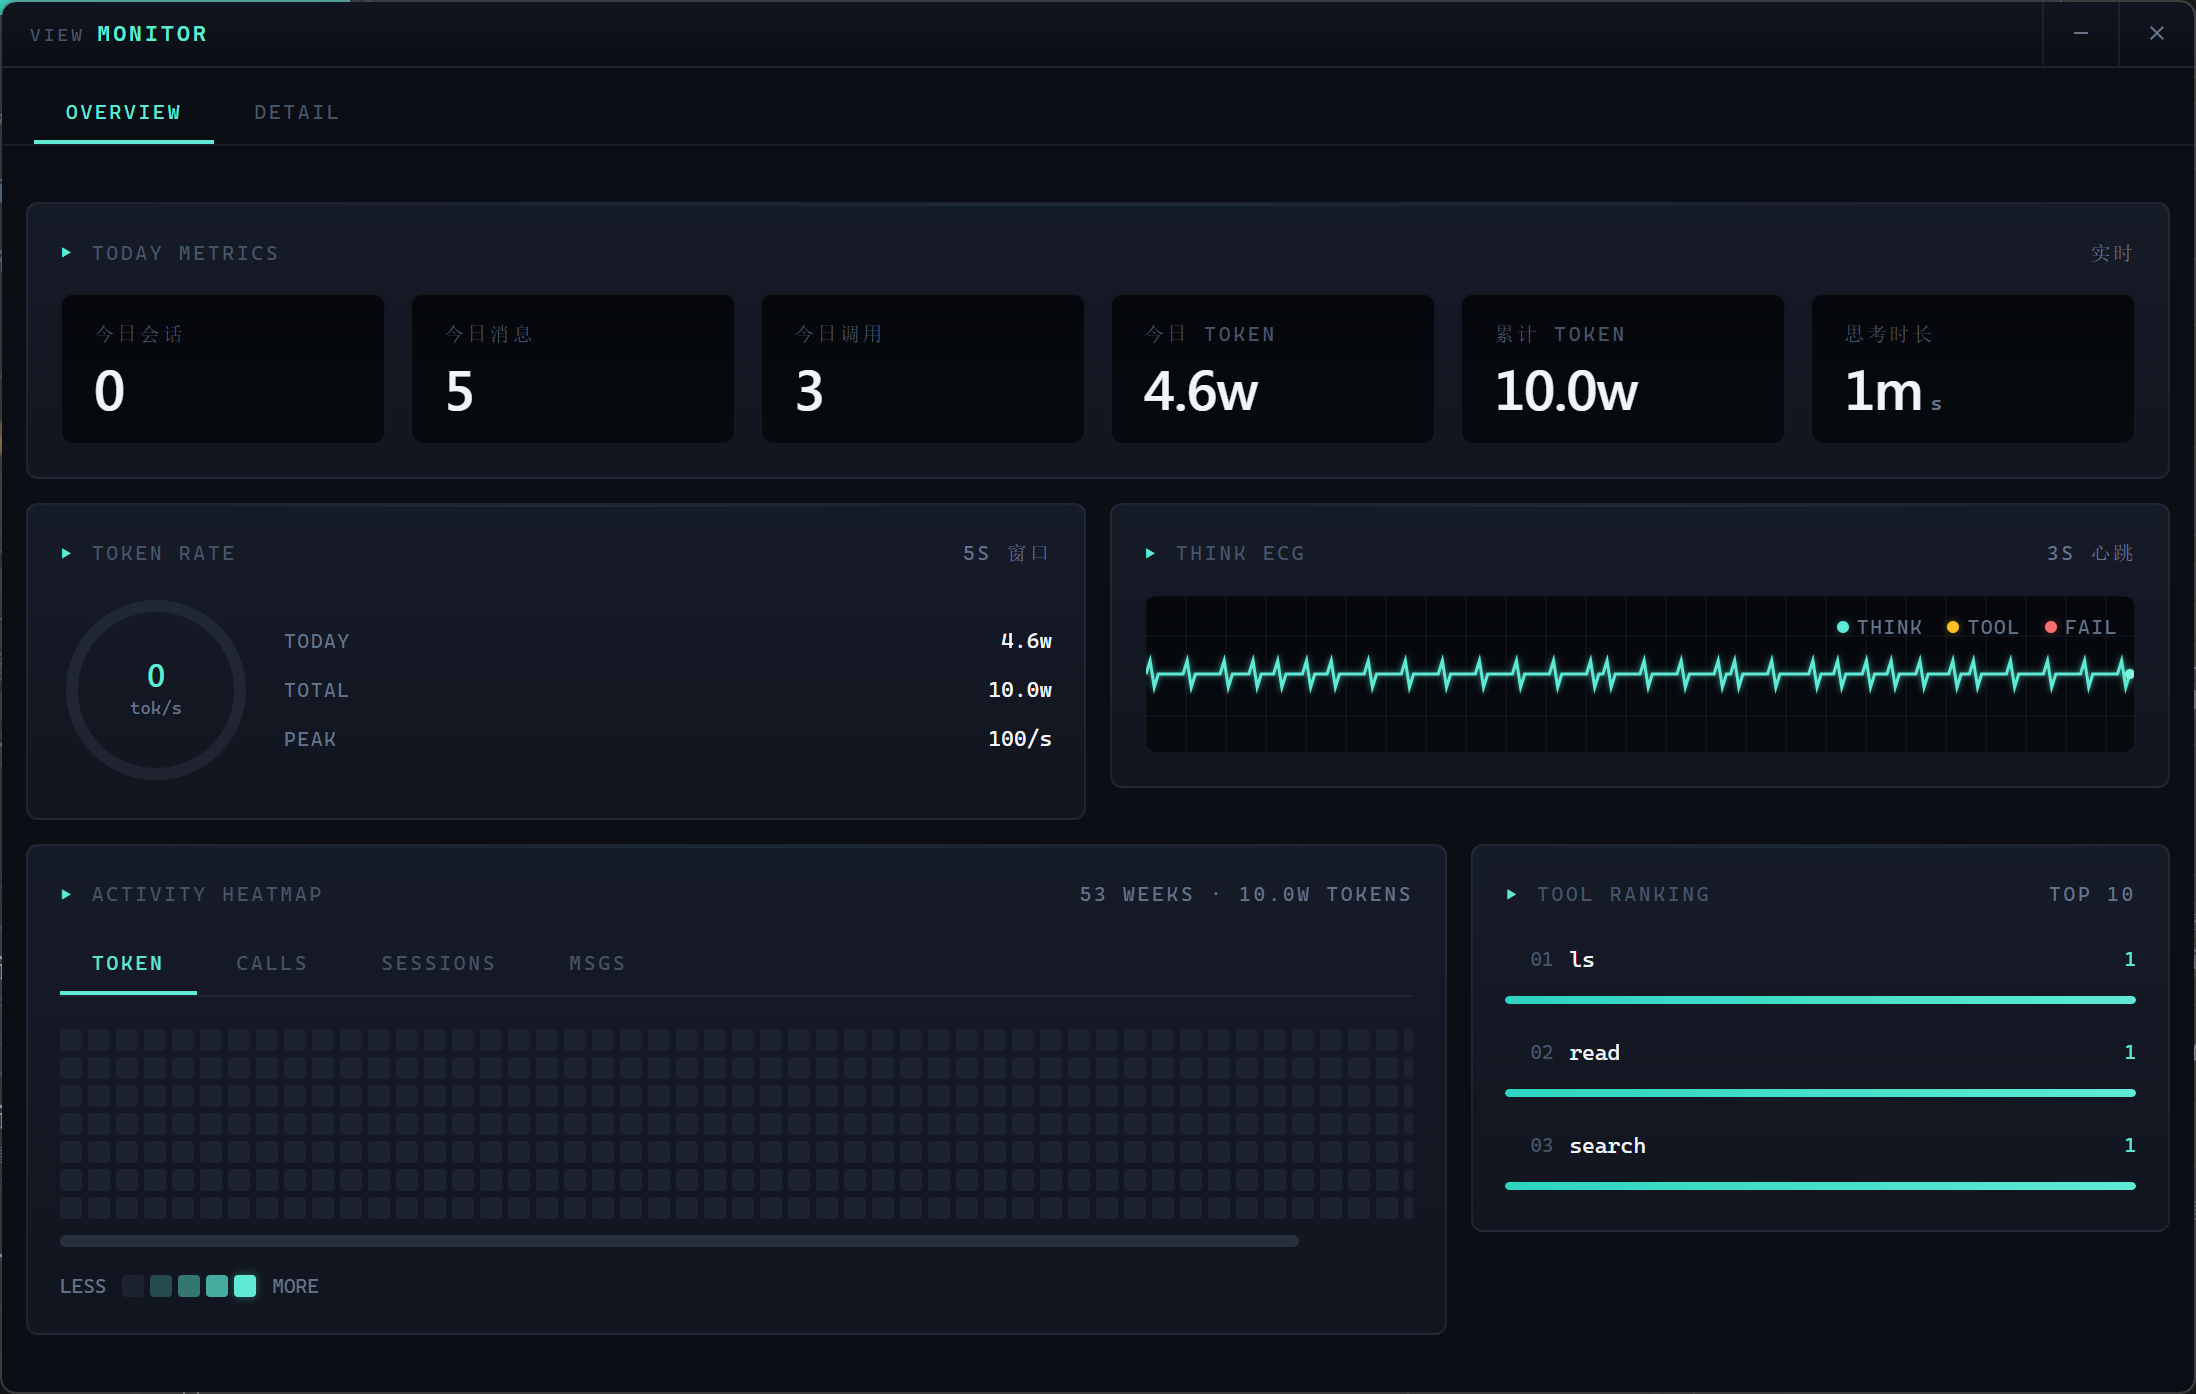Screen dimensions: 2196x1394
Task: Open the 累计 TOKEN metric card
Action: coord(1623,369)
